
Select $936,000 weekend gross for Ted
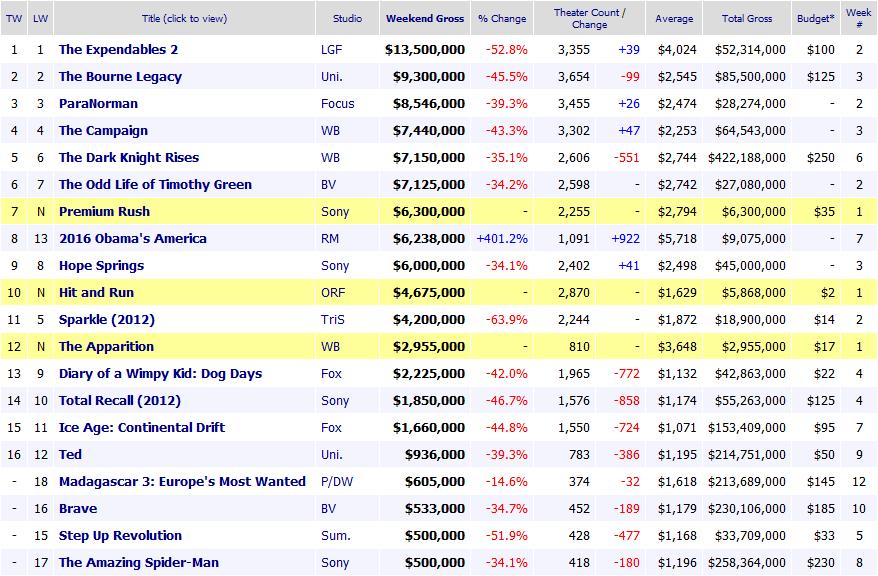point(435,455)
